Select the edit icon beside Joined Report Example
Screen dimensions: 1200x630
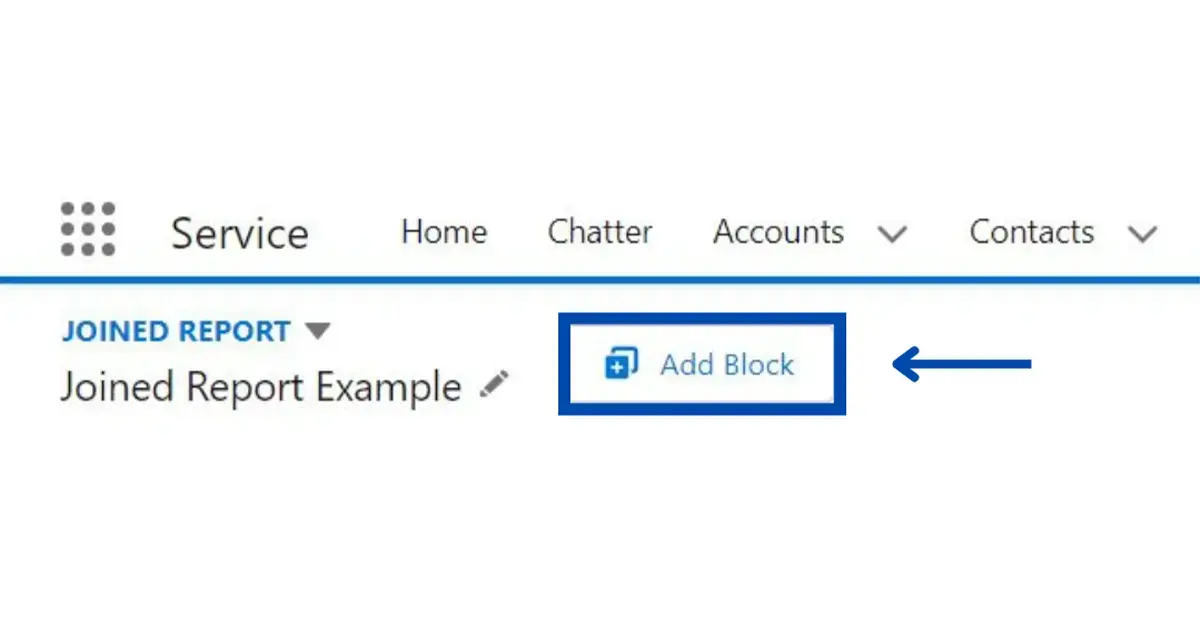tap(494, 385)
